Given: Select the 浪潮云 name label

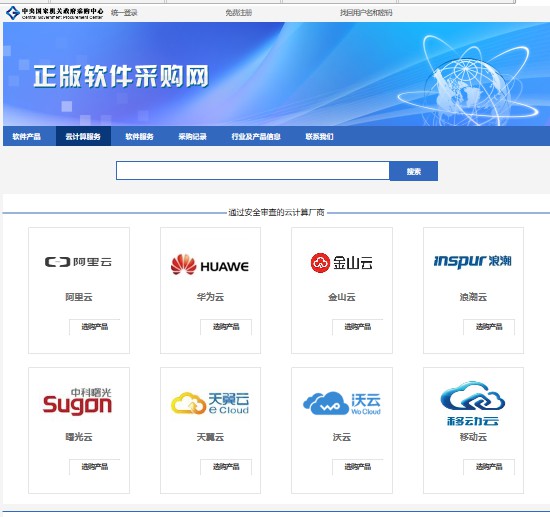Looking at the screenshot, I should tap(474, 297).
